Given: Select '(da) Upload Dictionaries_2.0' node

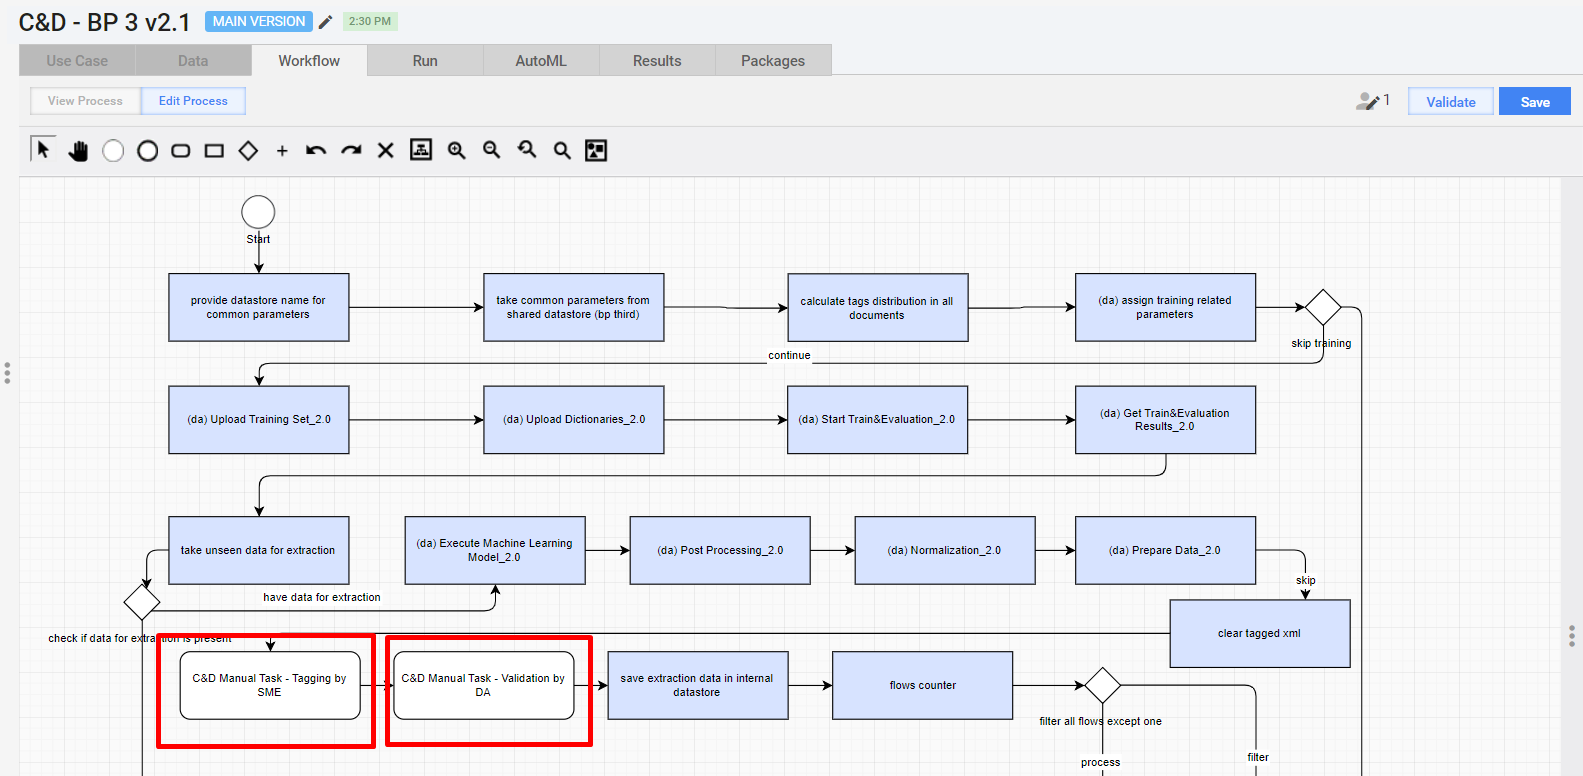Looking at the screenshot, I should (x=574, y=420).
